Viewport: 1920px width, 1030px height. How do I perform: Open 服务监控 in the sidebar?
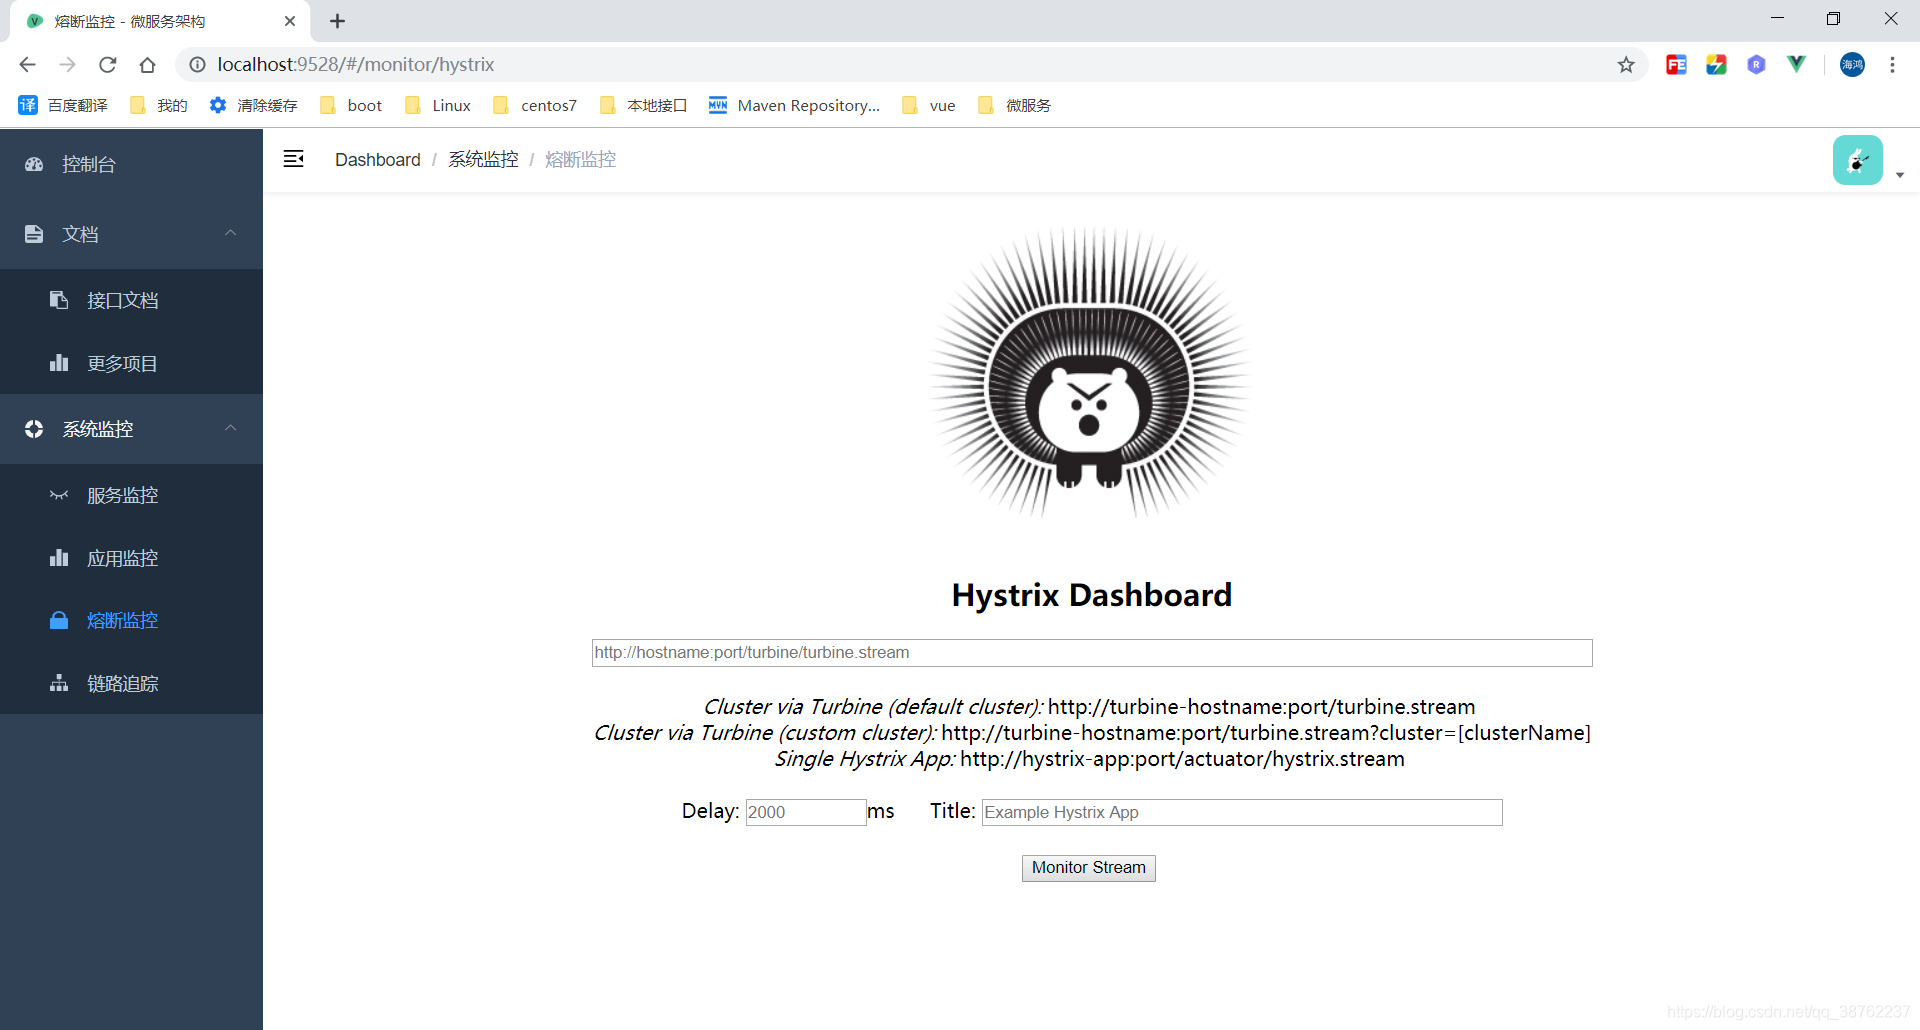(131, 495)
